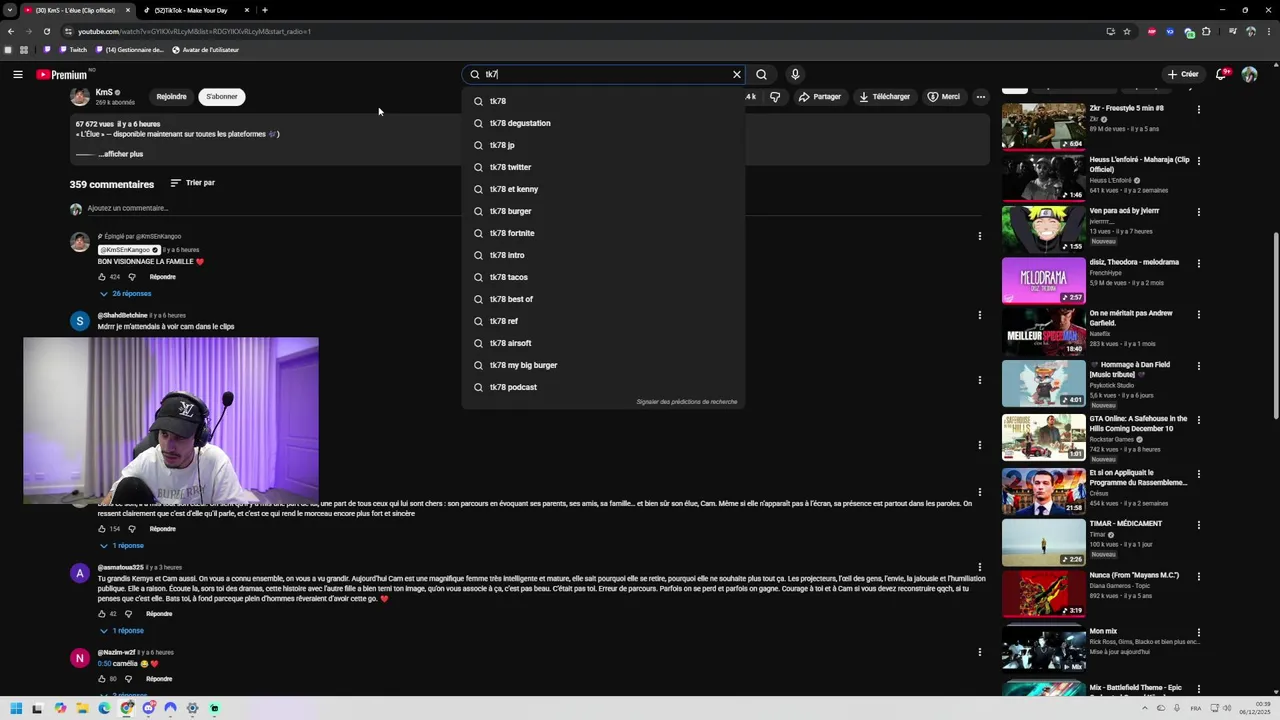
Task: Open File Explorer from the taskbar
Action: [82, 708]
